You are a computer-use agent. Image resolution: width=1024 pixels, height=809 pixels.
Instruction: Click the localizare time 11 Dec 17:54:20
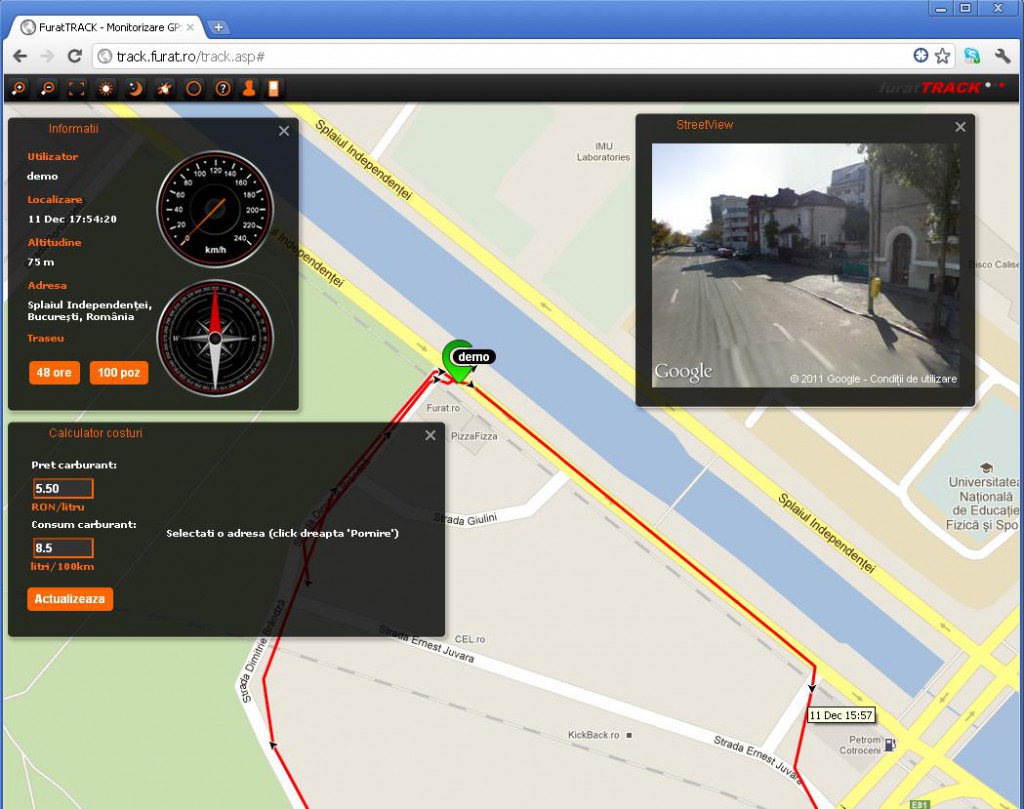72,219
